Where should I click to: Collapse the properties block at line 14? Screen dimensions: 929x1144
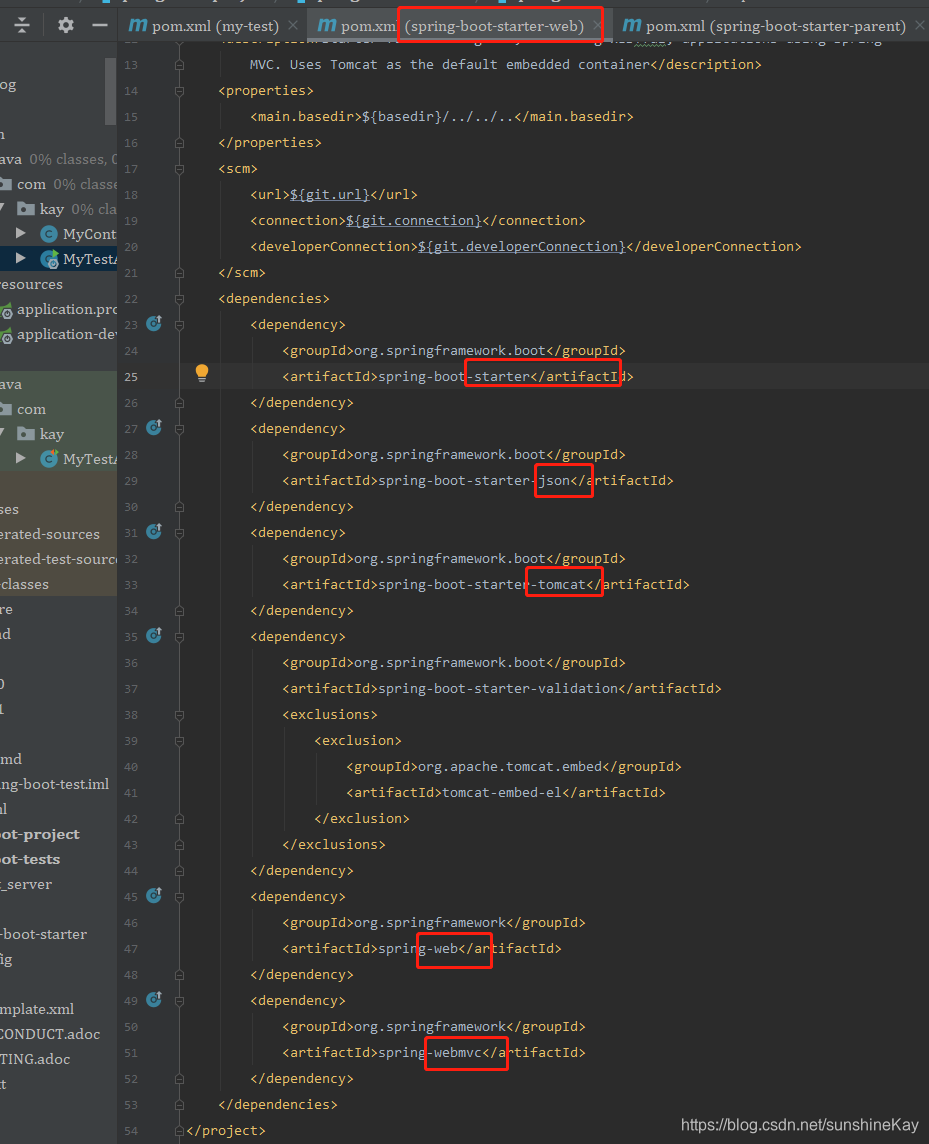tap(180, 90)
